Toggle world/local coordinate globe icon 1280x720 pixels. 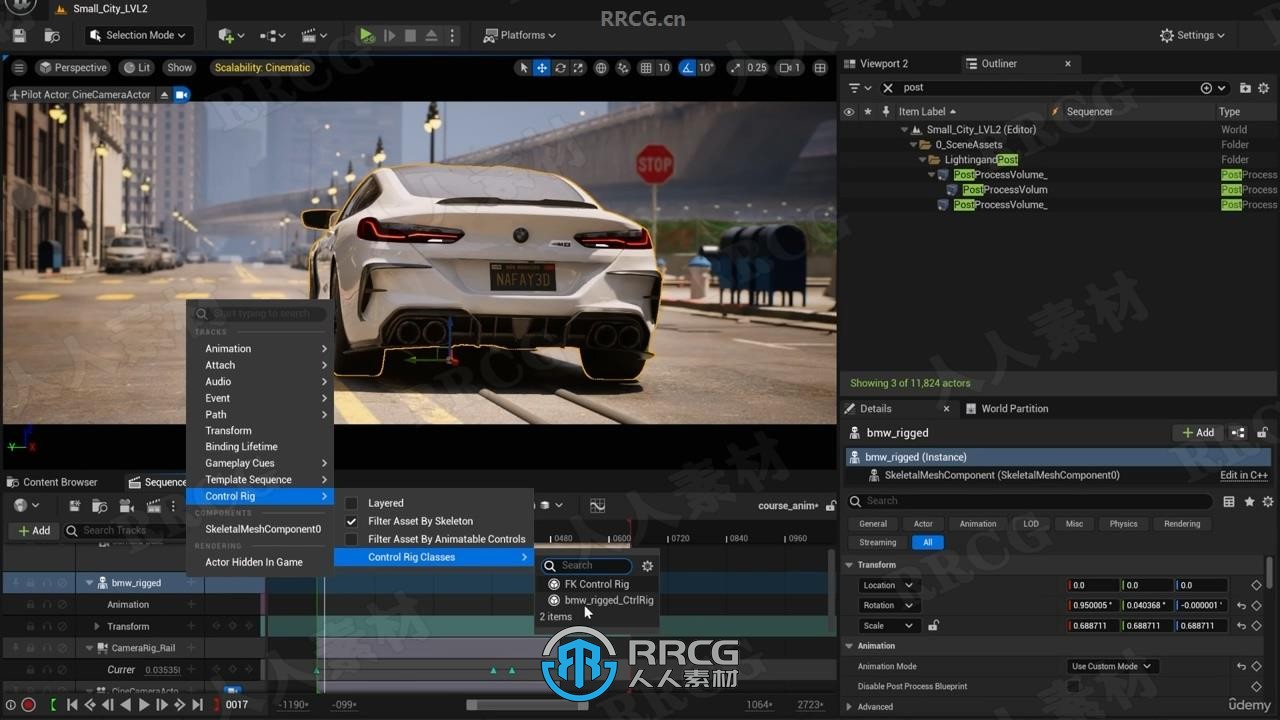point(601,68)
